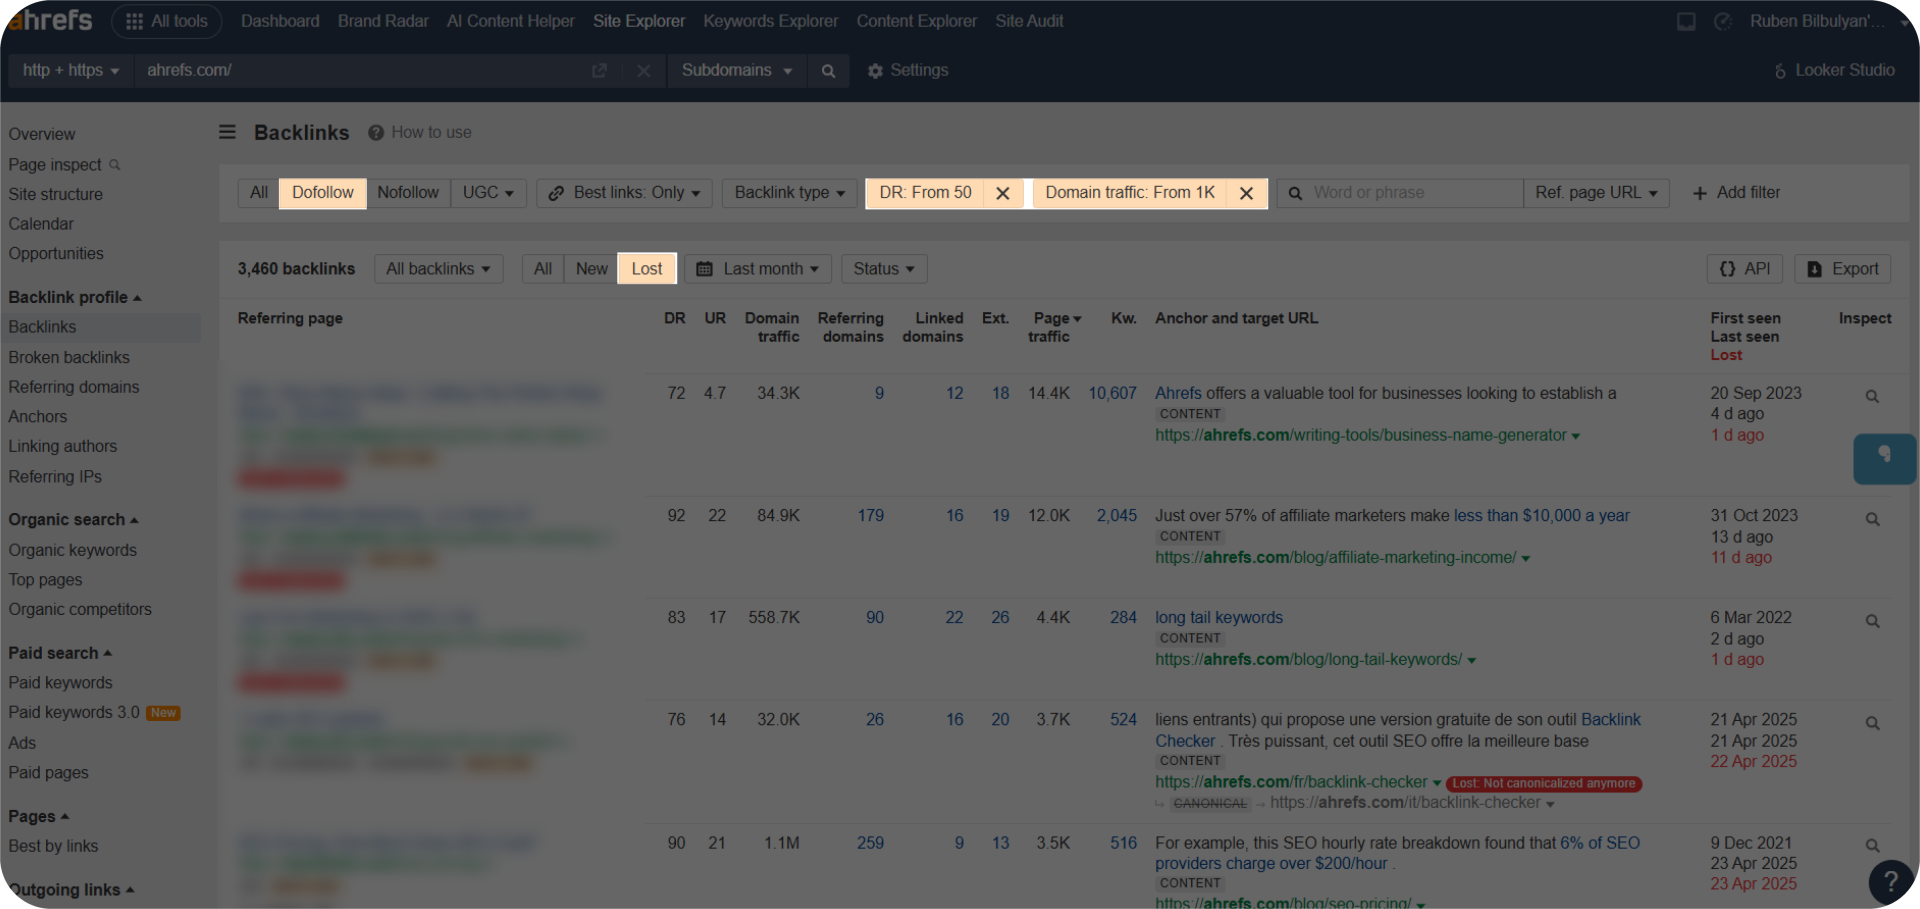The image size is (1920, 909).
Task: Open the UGC dropdown
Action: pos(488,193)
